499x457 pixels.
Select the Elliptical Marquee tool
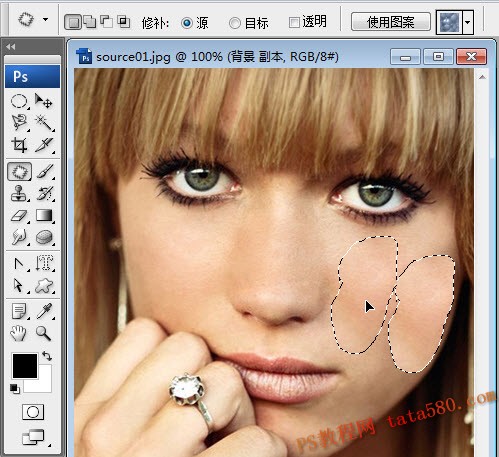pos(19,101)
